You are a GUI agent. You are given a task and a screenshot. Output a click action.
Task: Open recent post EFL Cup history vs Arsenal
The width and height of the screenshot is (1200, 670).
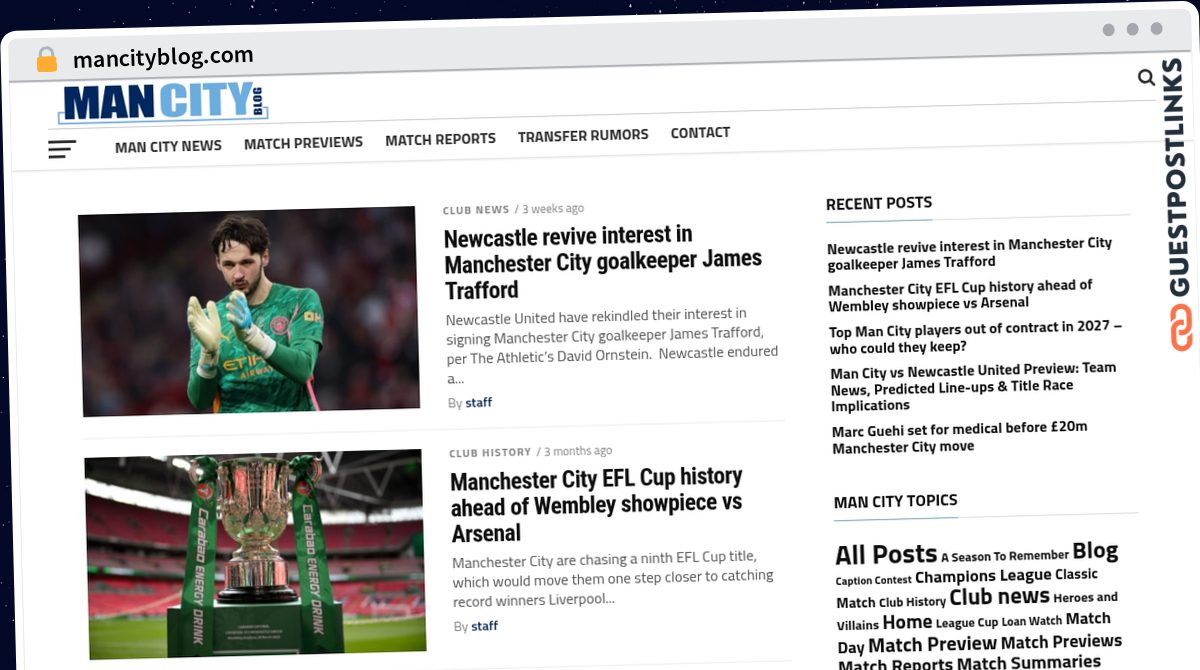960,295
